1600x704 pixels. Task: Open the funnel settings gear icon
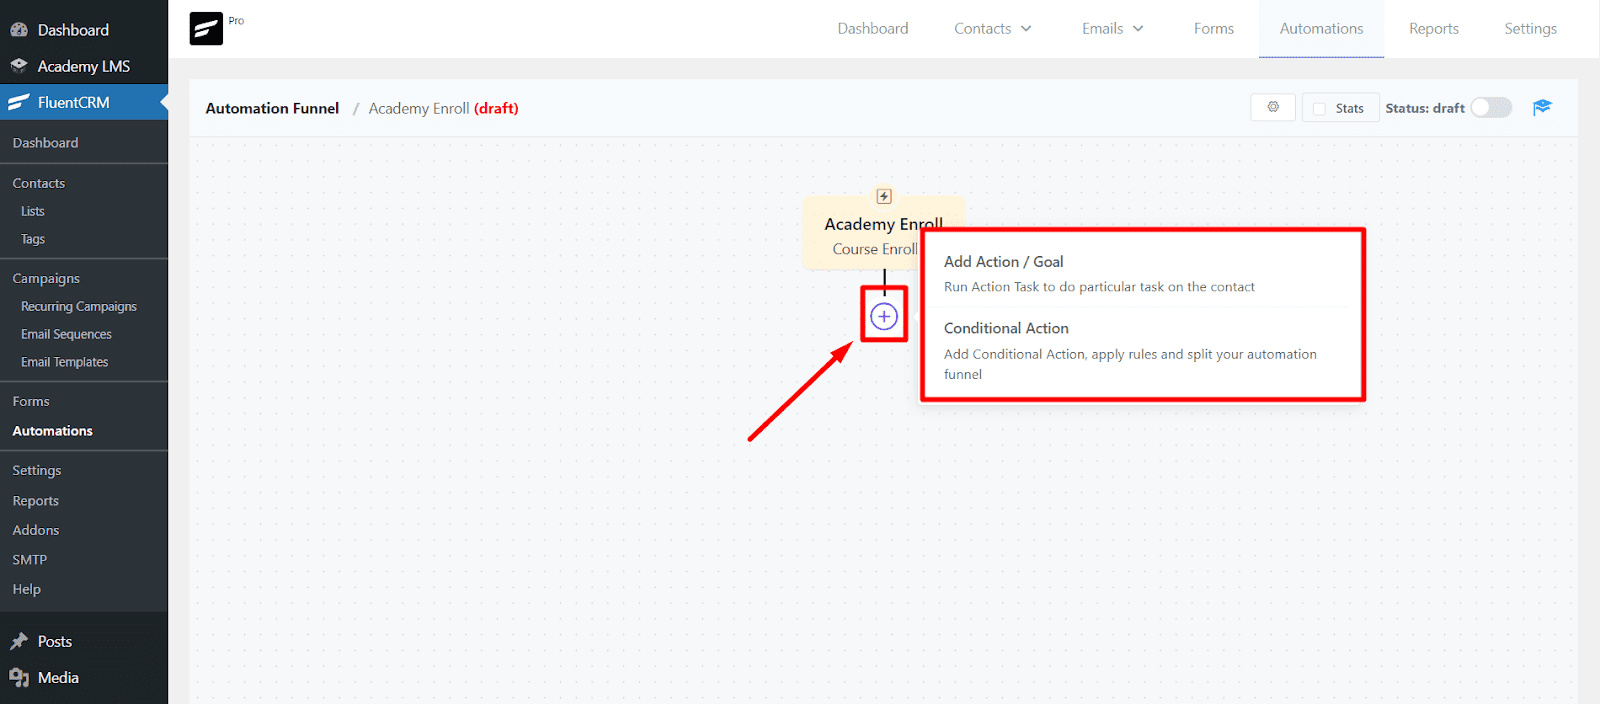(x=1273, y=107)
